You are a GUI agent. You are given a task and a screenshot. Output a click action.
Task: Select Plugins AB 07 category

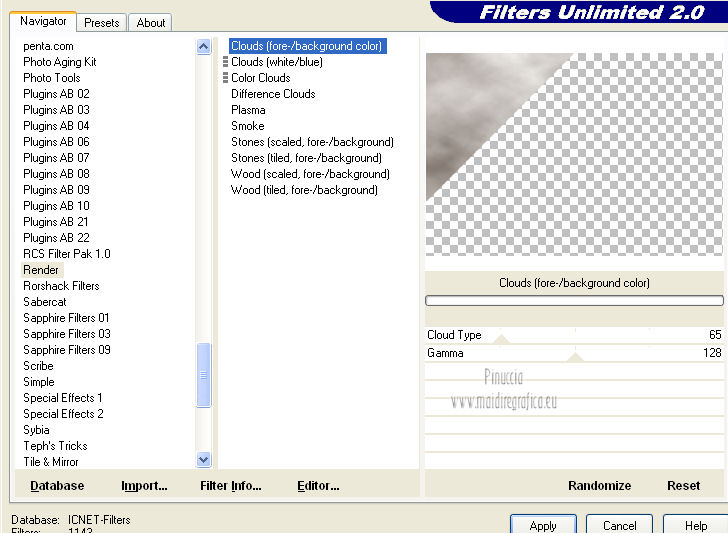pyautogui.click(x=56, y=158)
